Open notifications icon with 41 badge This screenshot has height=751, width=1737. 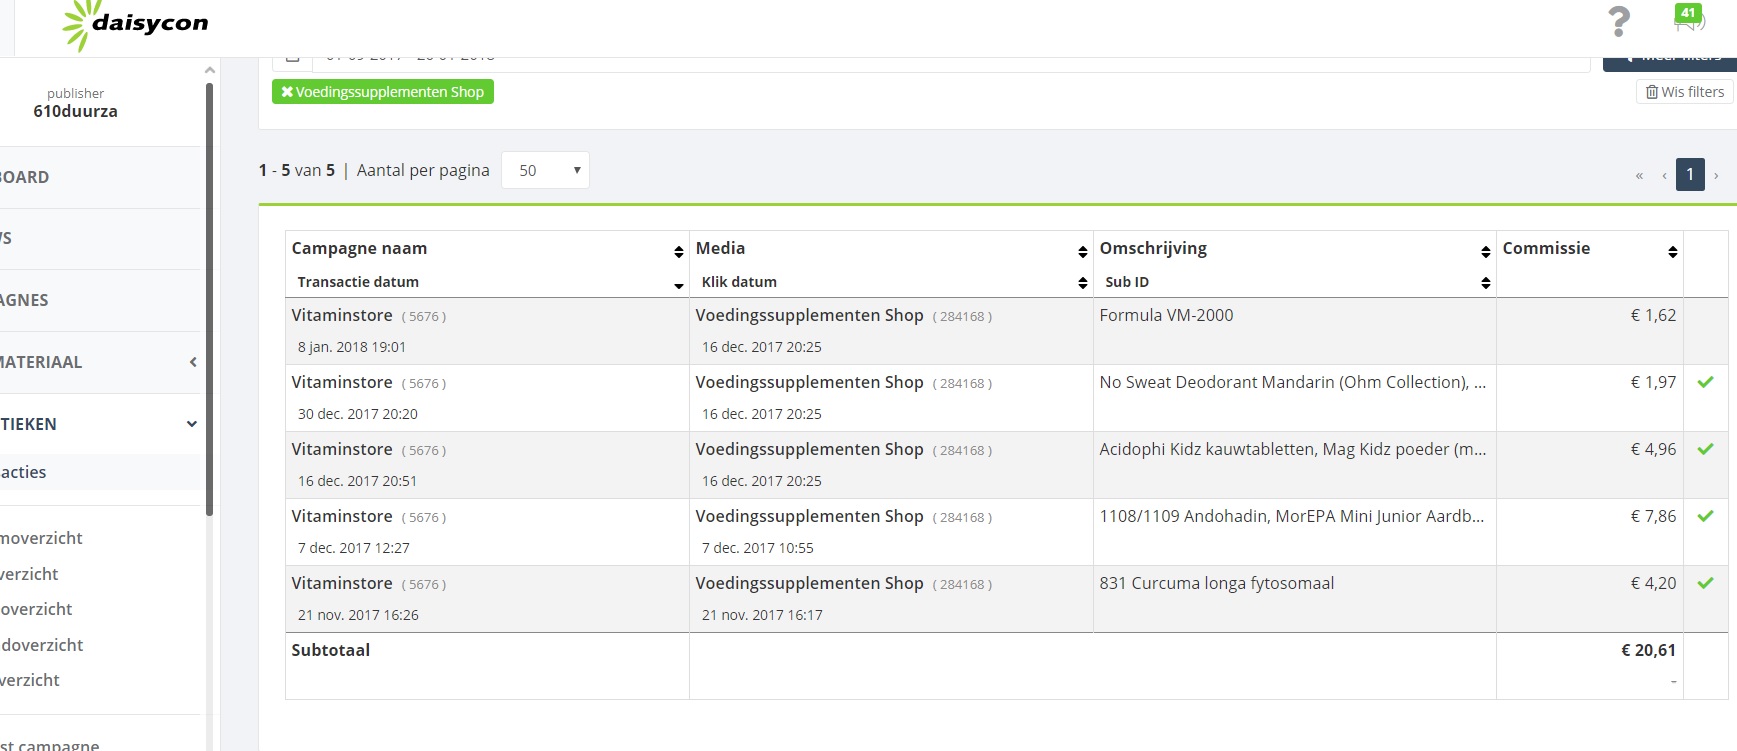[1689, 17]
